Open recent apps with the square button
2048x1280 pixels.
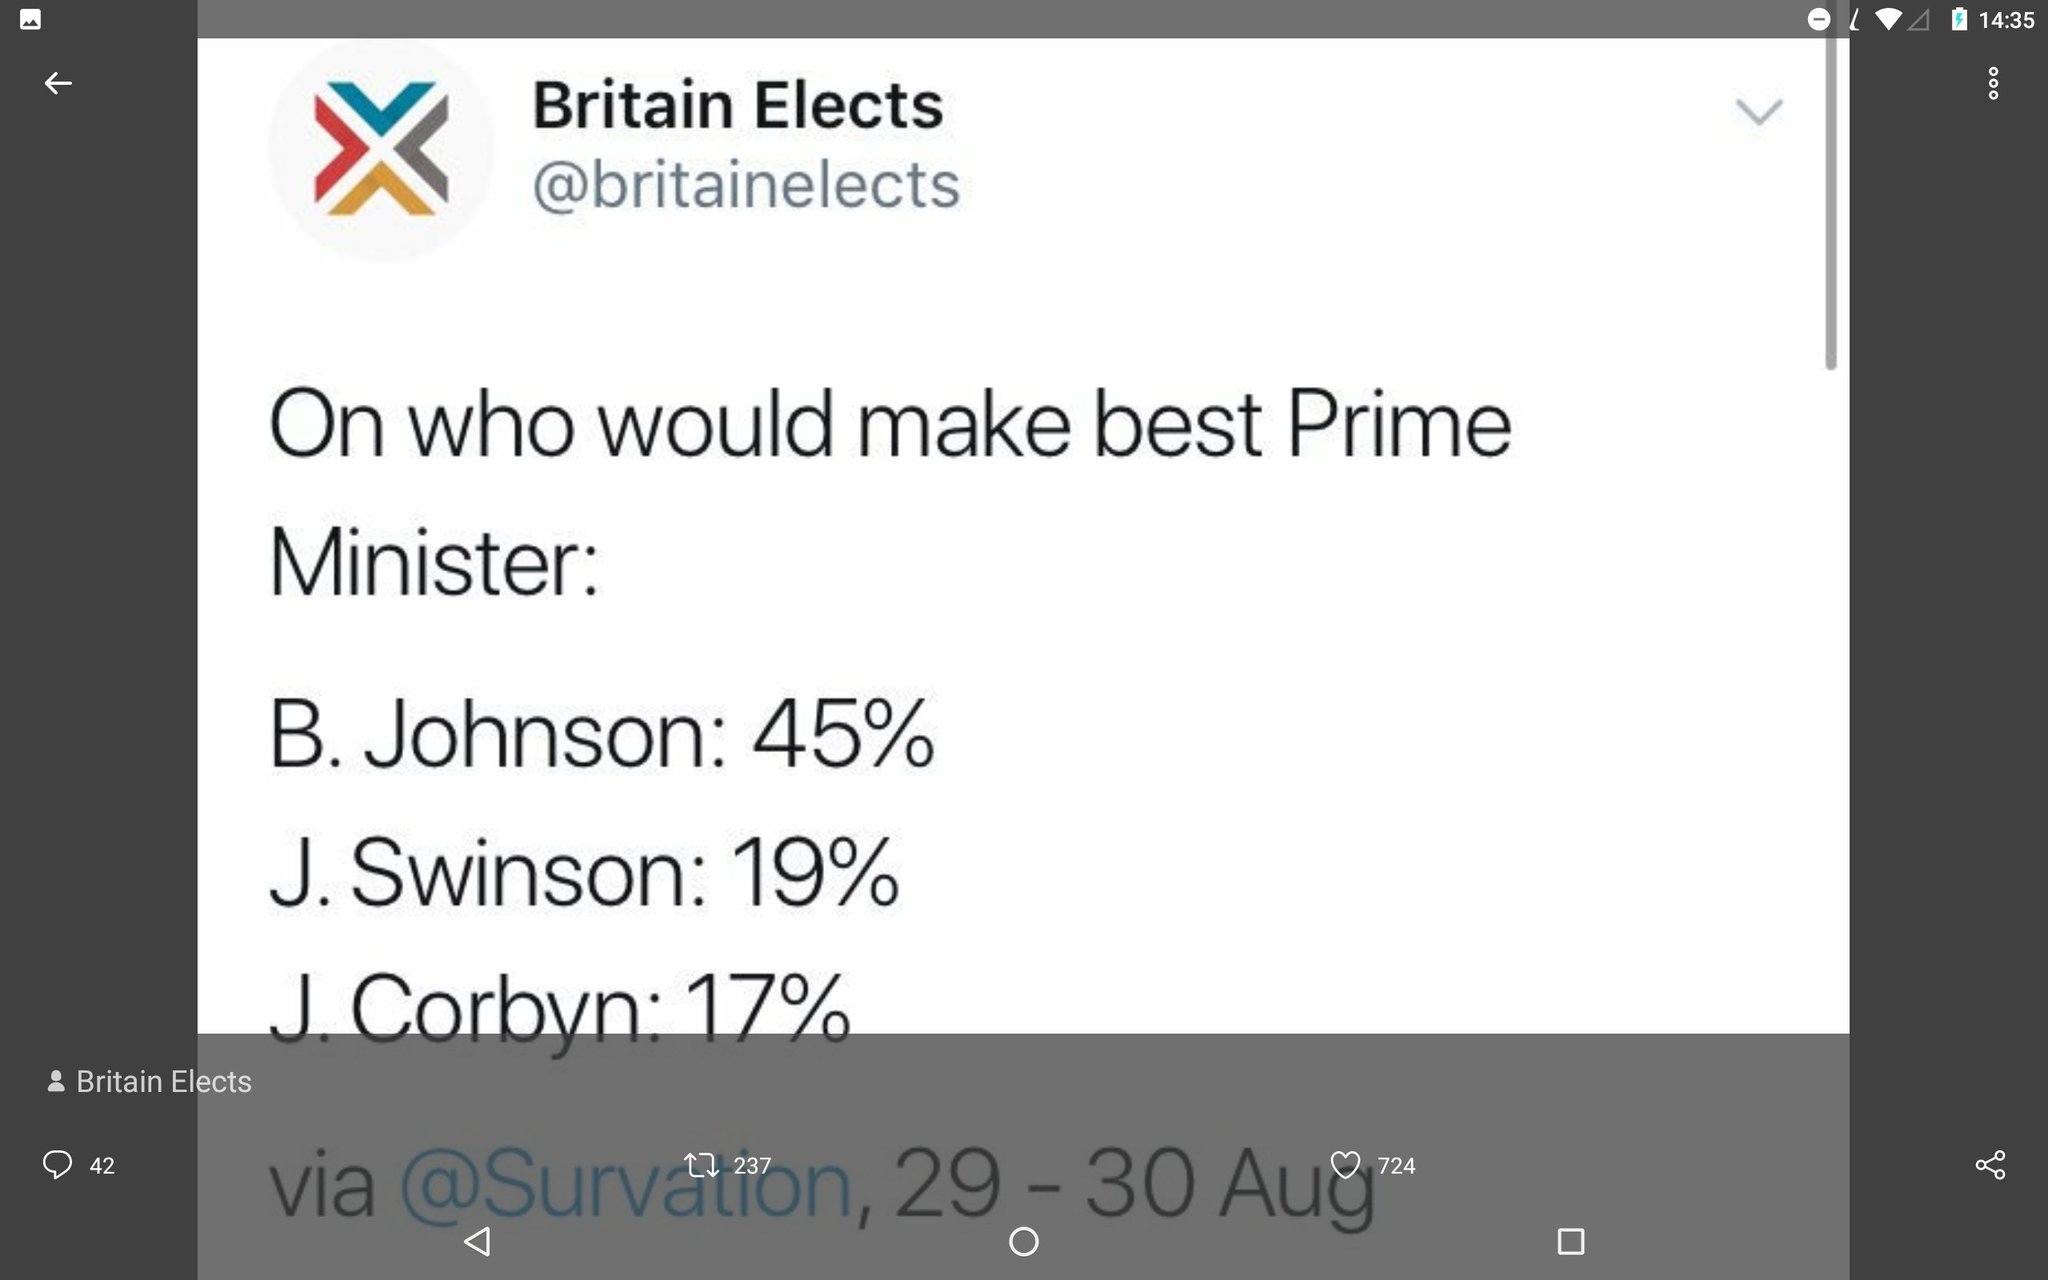pyautogui.click(x=1571, y=1242)
